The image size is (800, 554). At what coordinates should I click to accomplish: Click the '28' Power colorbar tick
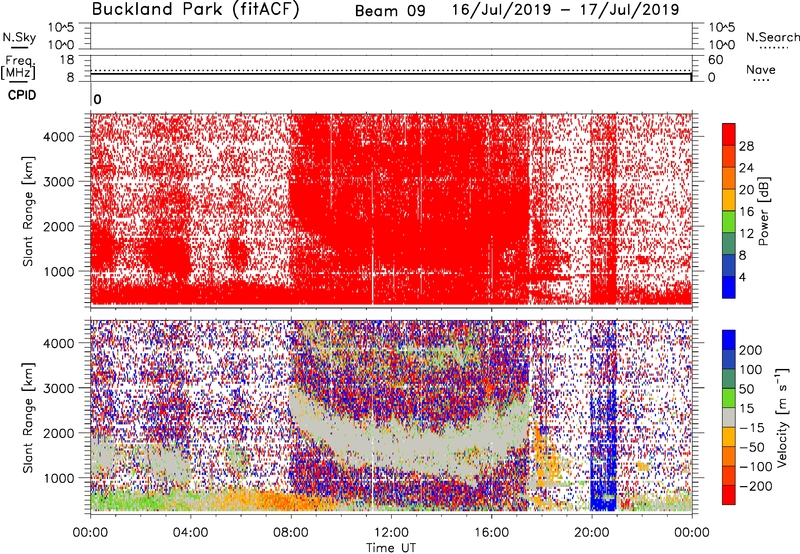(746, 146)
